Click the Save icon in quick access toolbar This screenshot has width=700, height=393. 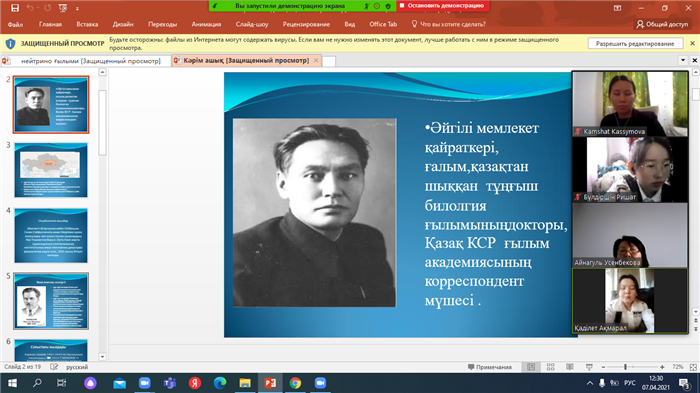15,8
